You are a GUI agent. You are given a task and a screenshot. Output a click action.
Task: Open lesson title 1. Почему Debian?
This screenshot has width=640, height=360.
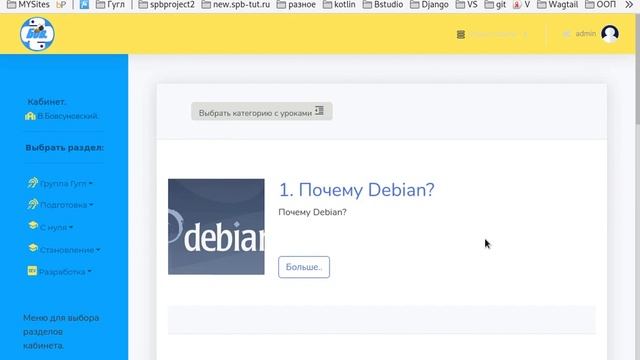[x=356, y=190]
